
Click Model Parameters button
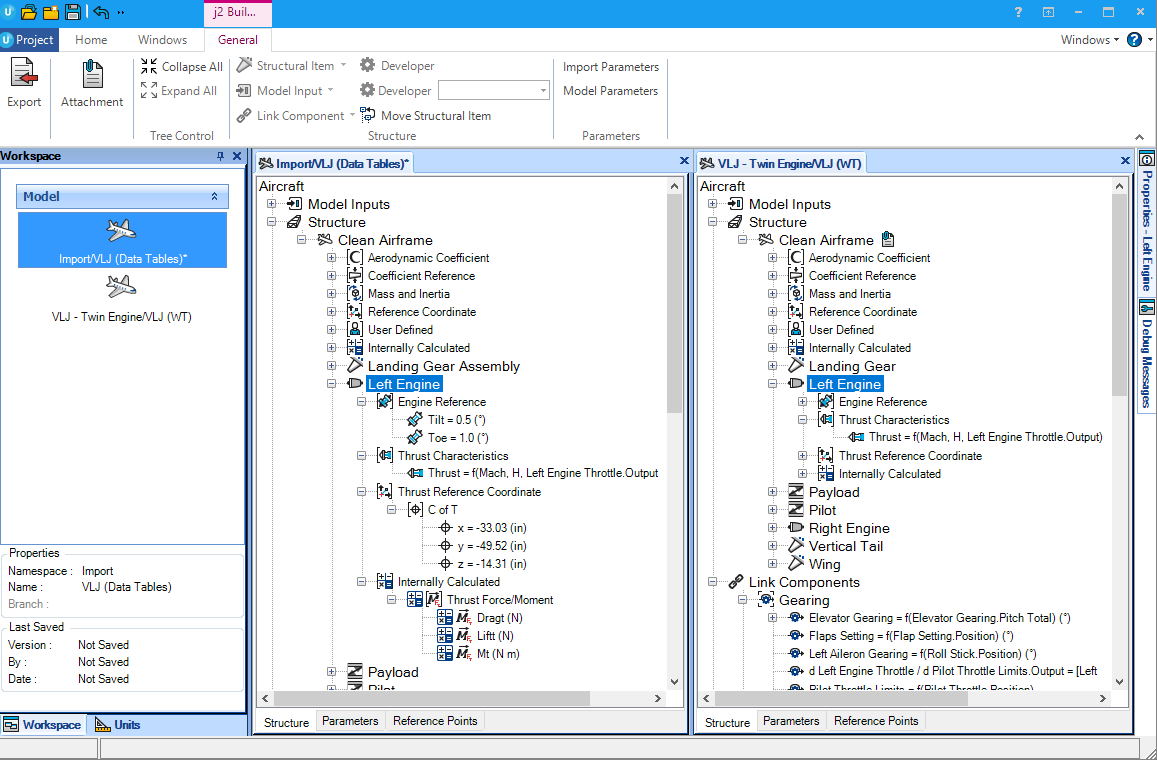[610, 91]
